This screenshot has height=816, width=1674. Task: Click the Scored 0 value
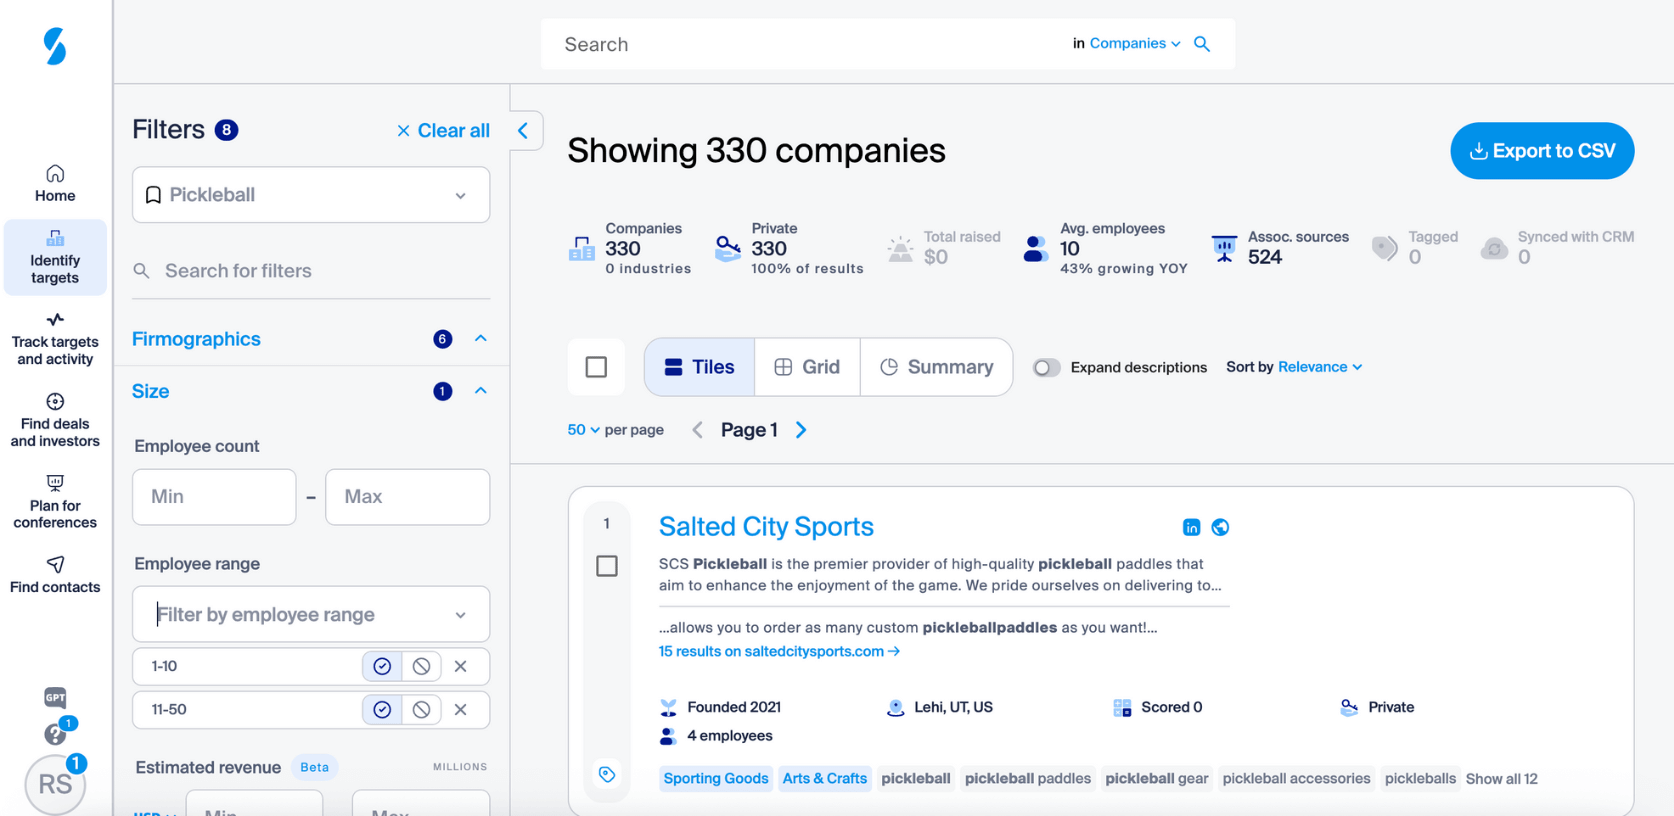1172,707
